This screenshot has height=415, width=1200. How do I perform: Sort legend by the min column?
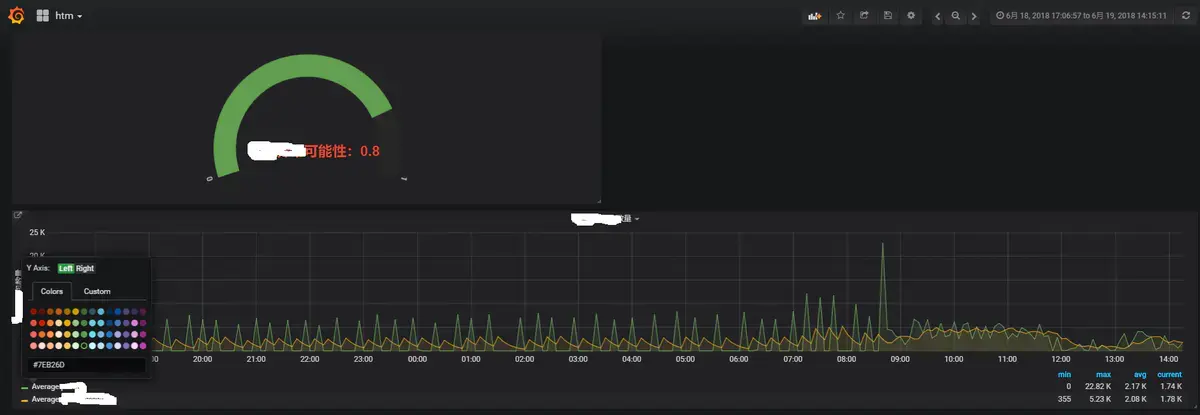(1065, 374)
